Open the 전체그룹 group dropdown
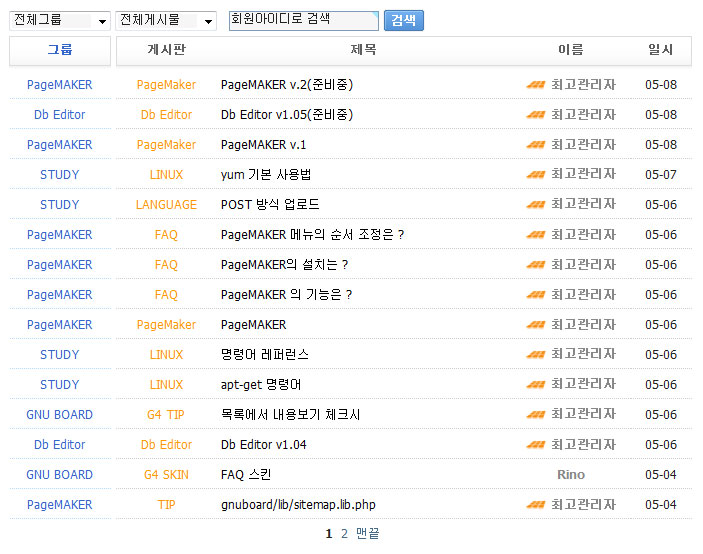This screenshot has height=554, width=703. coord(60,20)
